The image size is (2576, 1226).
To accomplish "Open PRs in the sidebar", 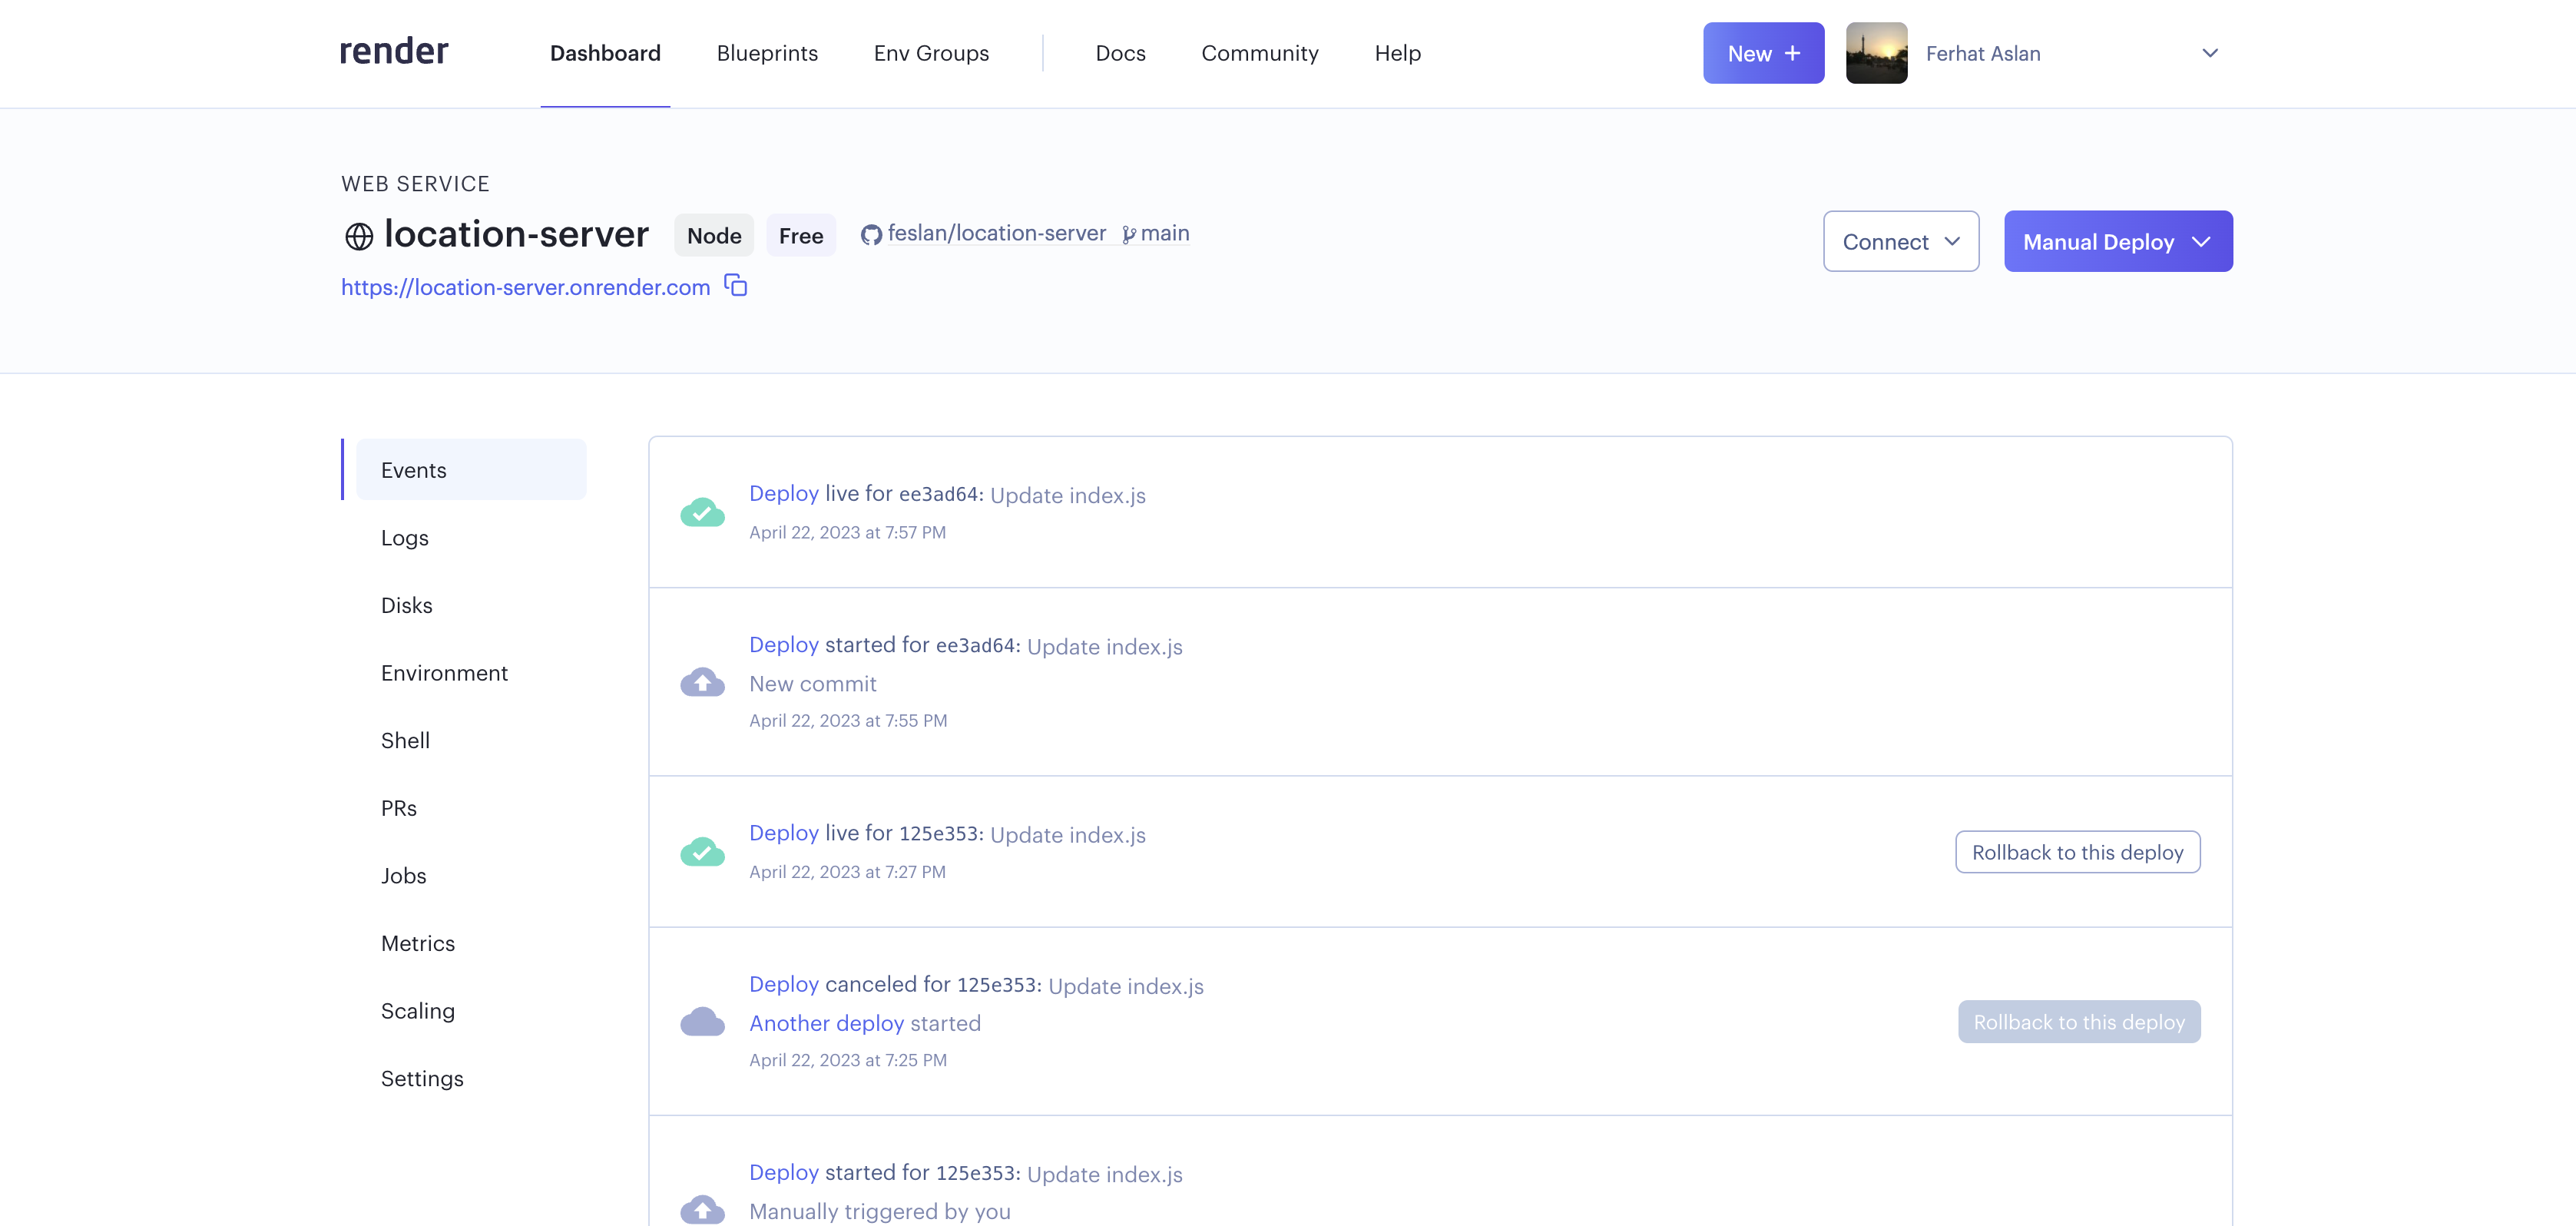I will [x=399, y=808].
